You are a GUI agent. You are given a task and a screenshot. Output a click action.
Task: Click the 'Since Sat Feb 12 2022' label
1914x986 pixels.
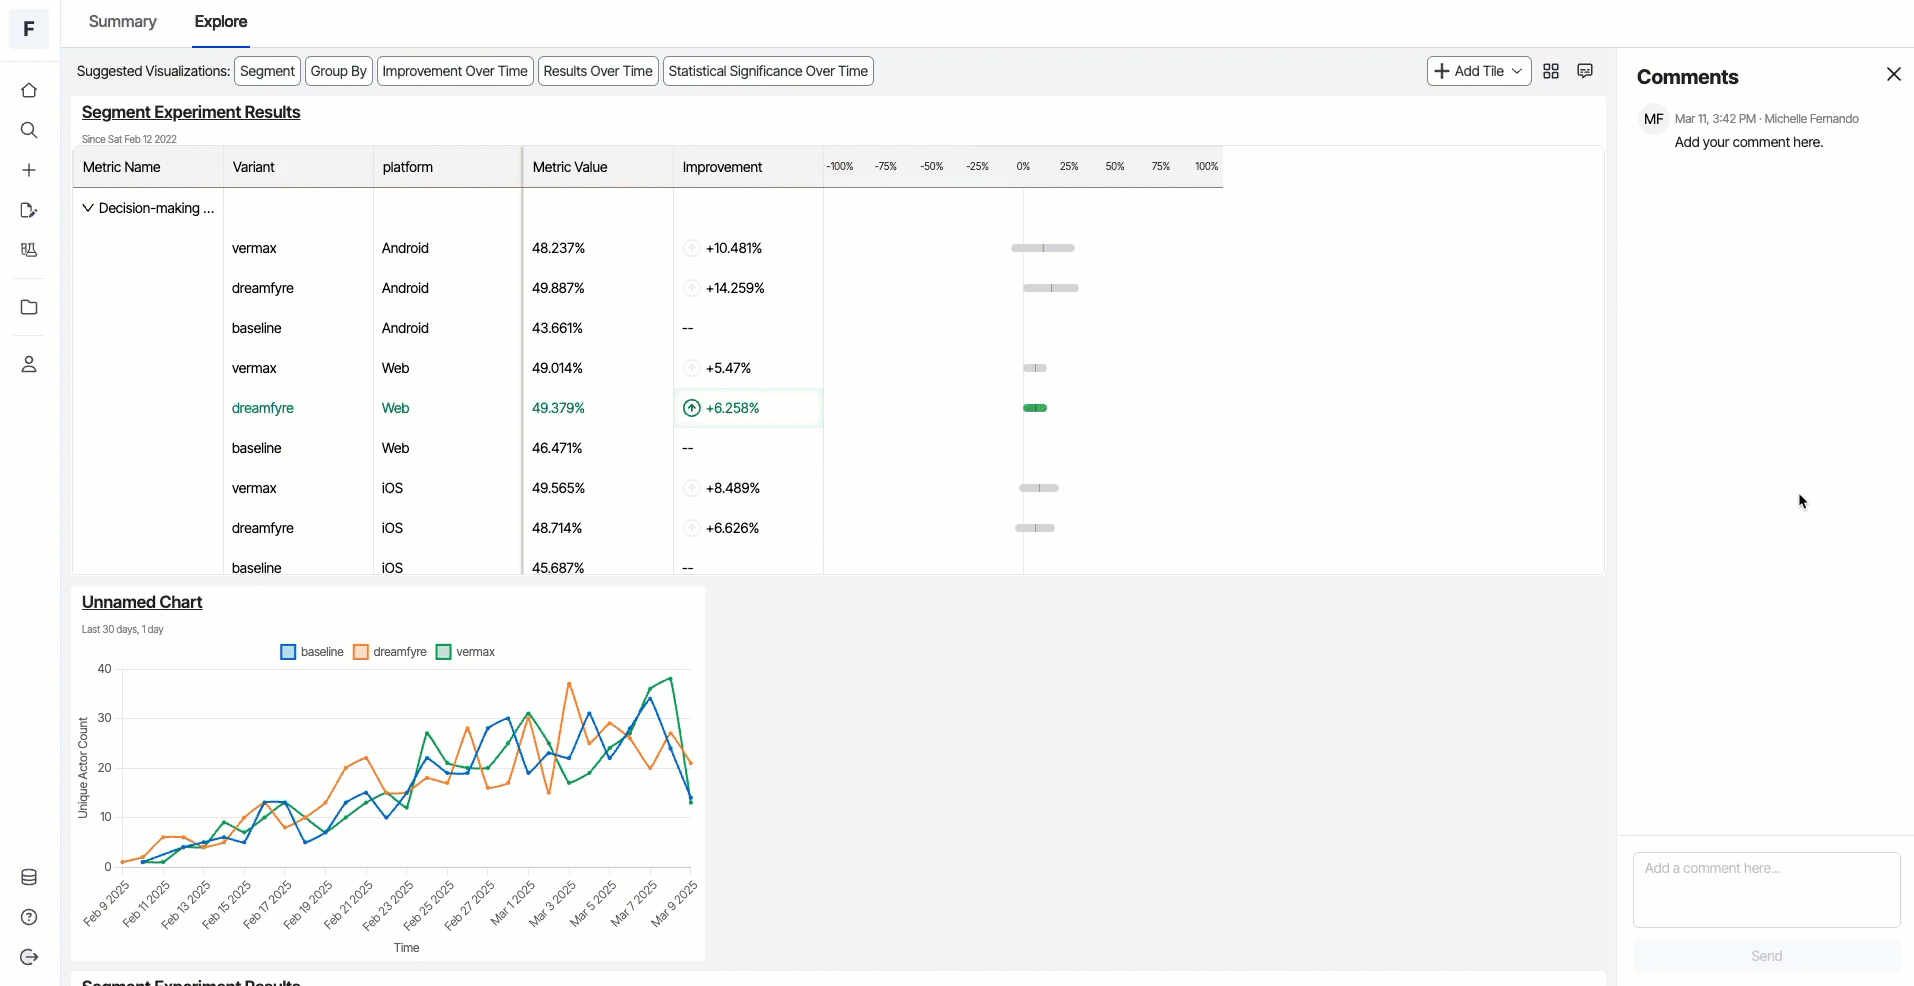pos(129,139)
